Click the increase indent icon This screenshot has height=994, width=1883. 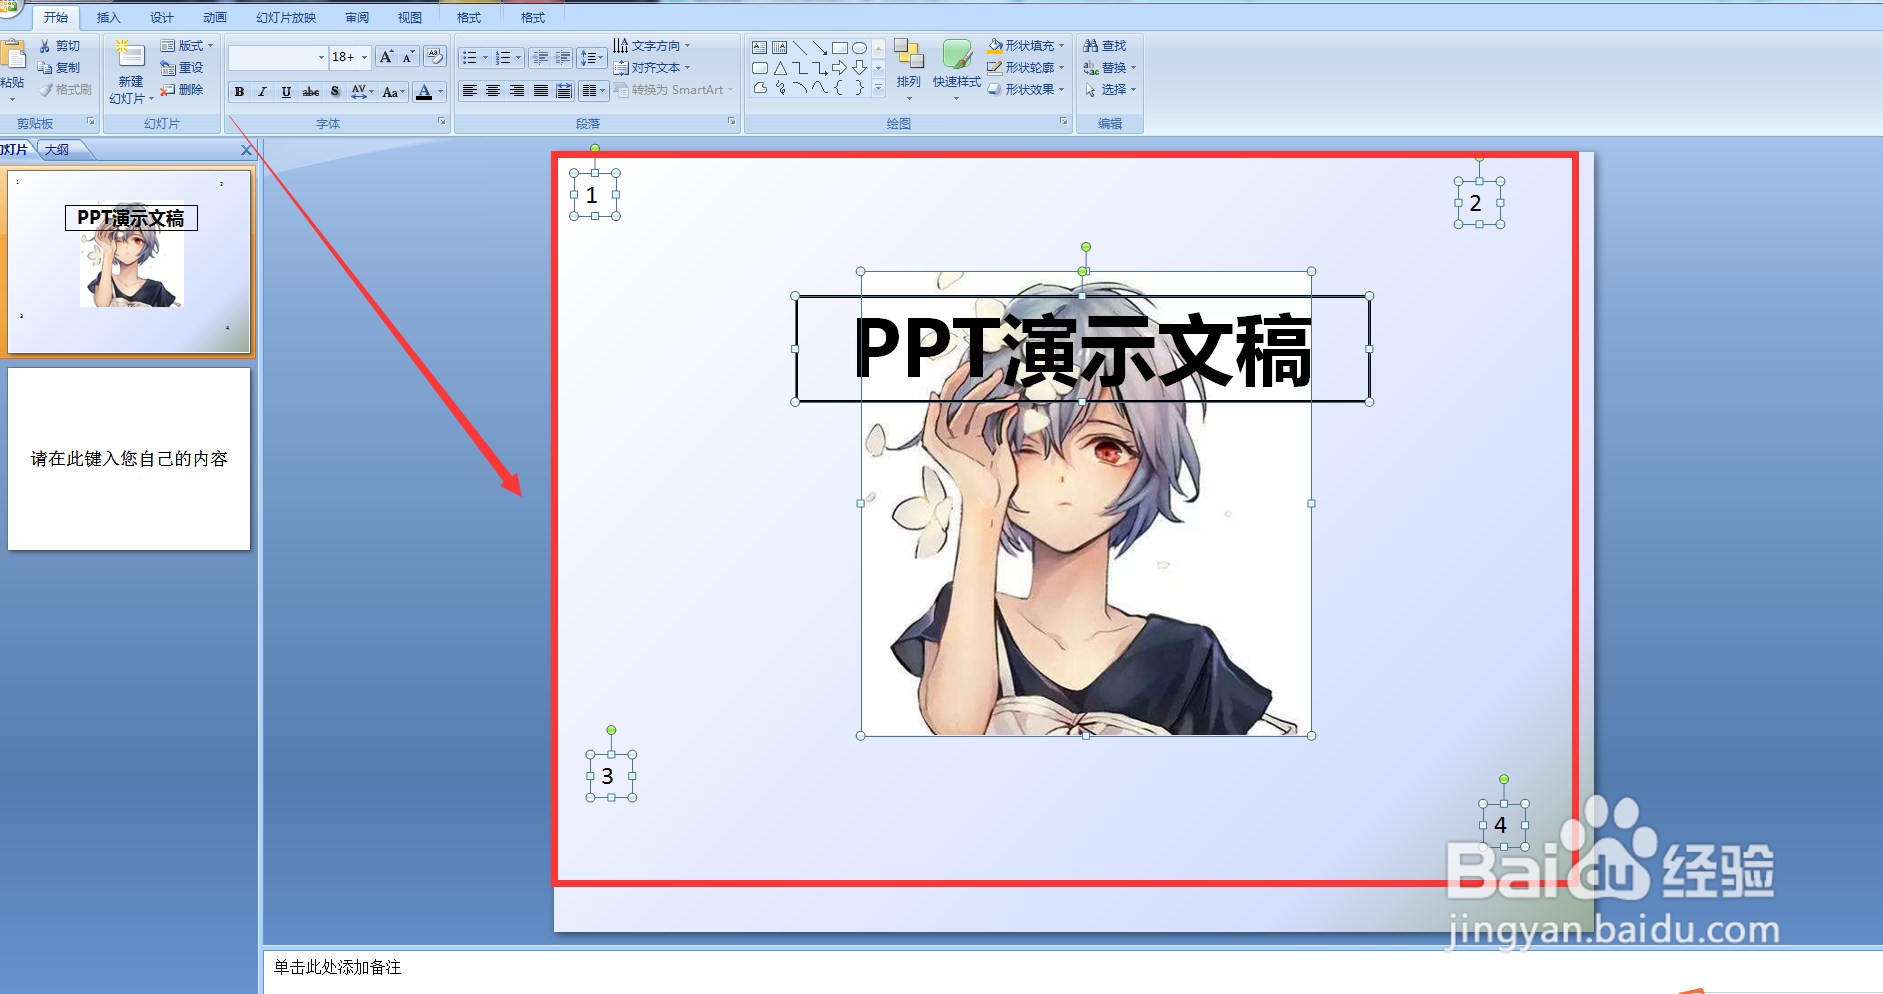(563, 58)
